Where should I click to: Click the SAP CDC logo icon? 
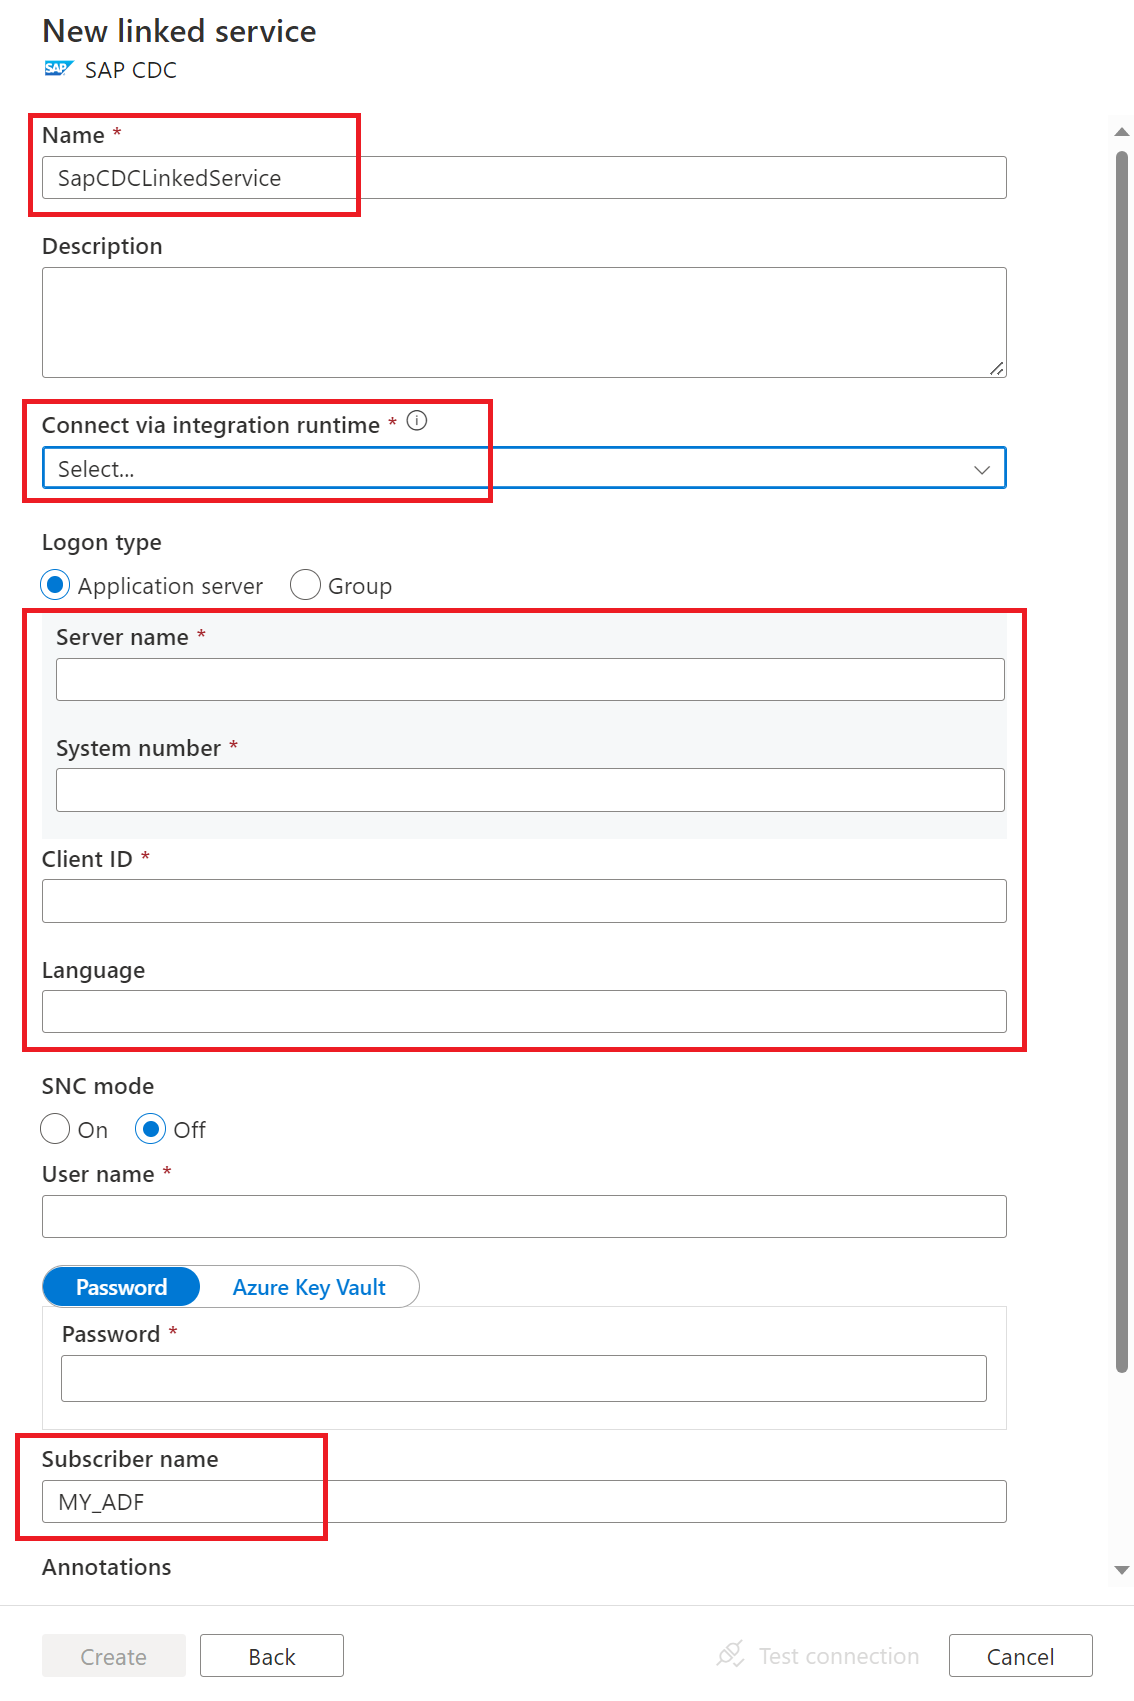[58, 69]
